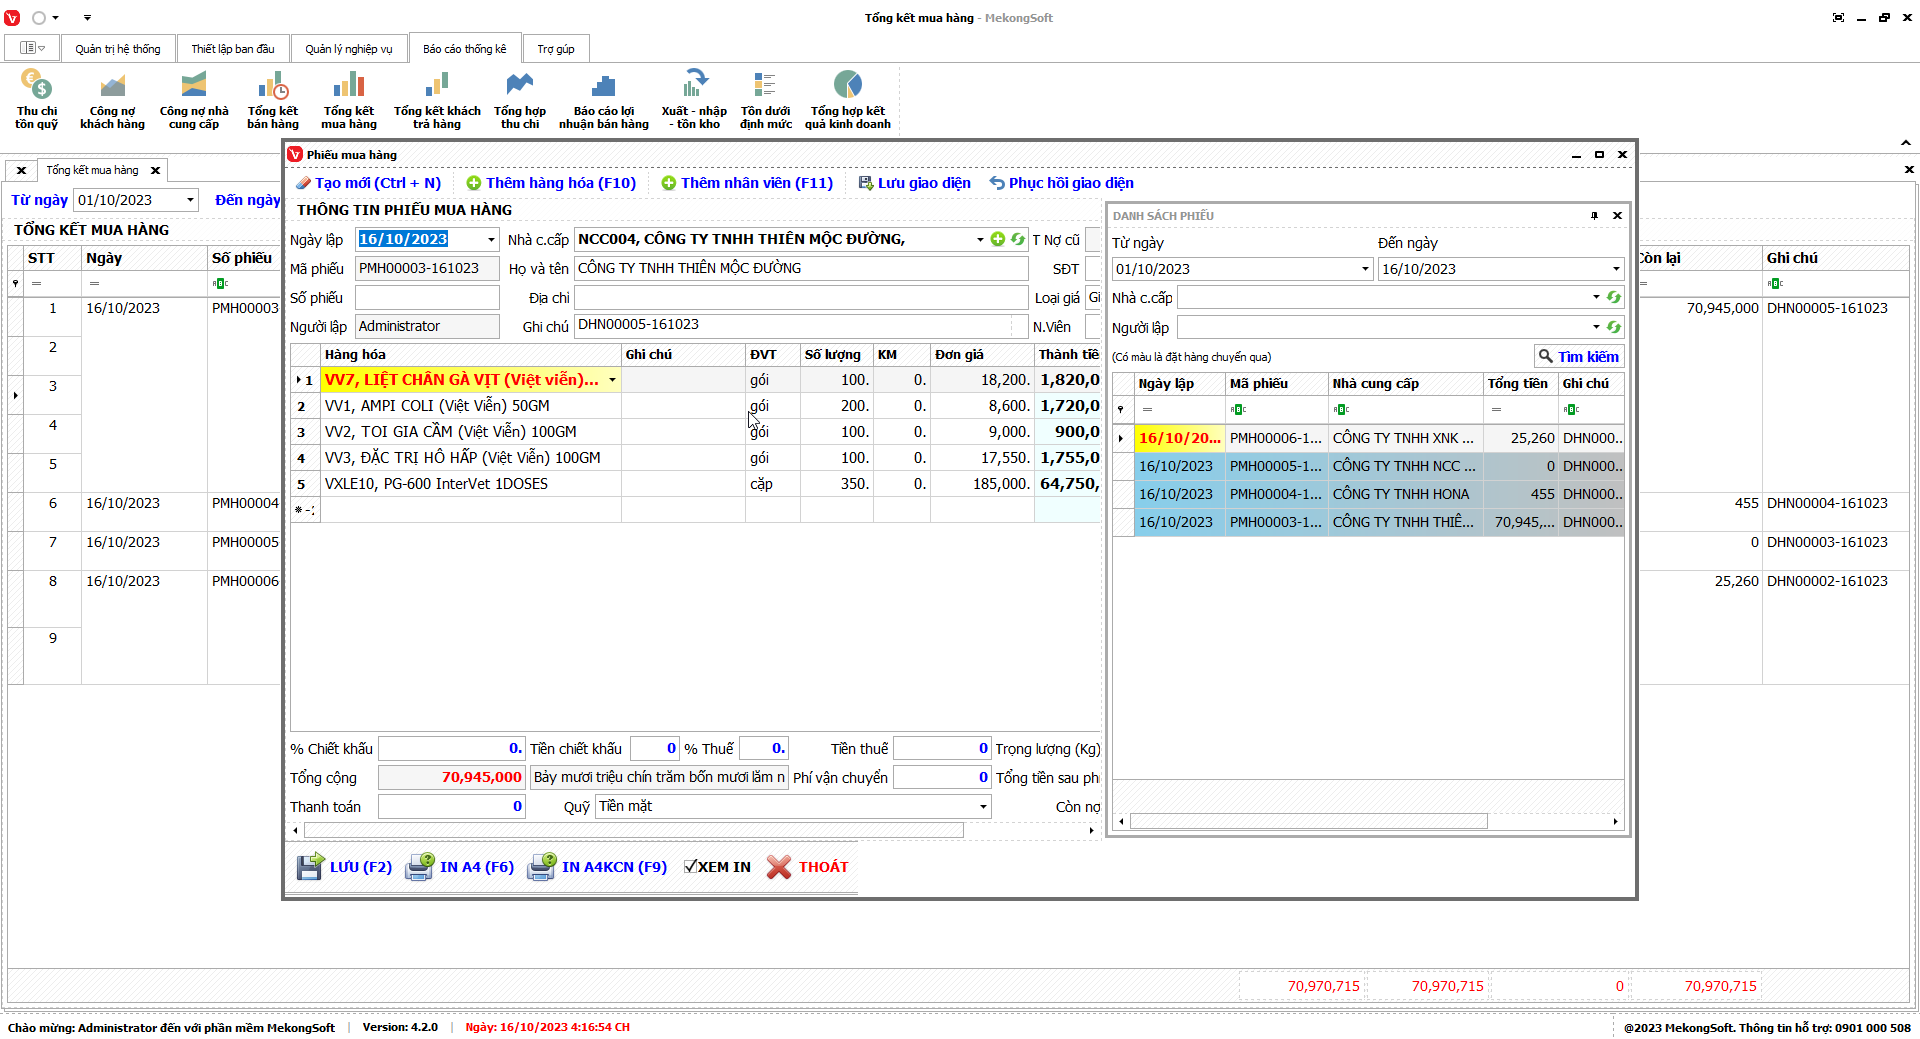Open Tổng hợp kết quả kinh doanh chart
Screen dimensions: 1920x1039
tap(847, 99)
